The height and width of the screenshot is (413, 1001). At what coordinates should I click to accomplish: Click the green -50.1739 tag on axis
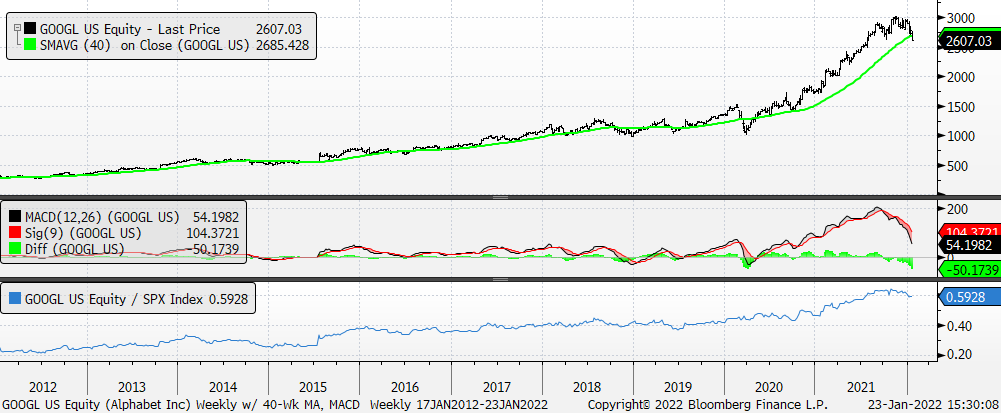968,270
